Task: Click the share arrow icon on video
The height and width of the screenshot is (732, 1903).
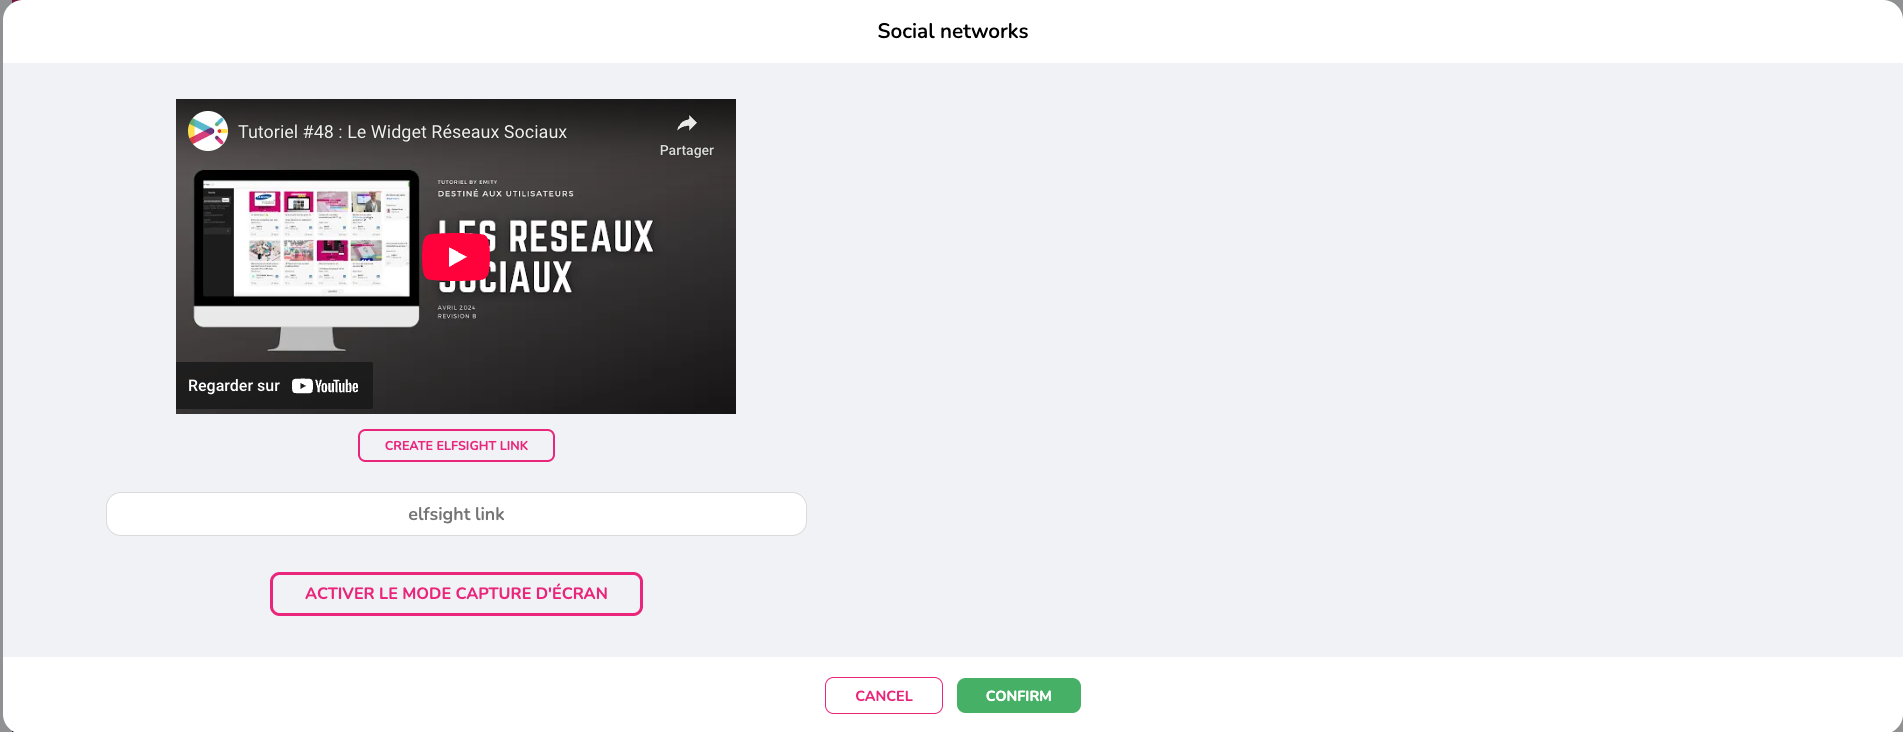Action: tap(686, 124)
